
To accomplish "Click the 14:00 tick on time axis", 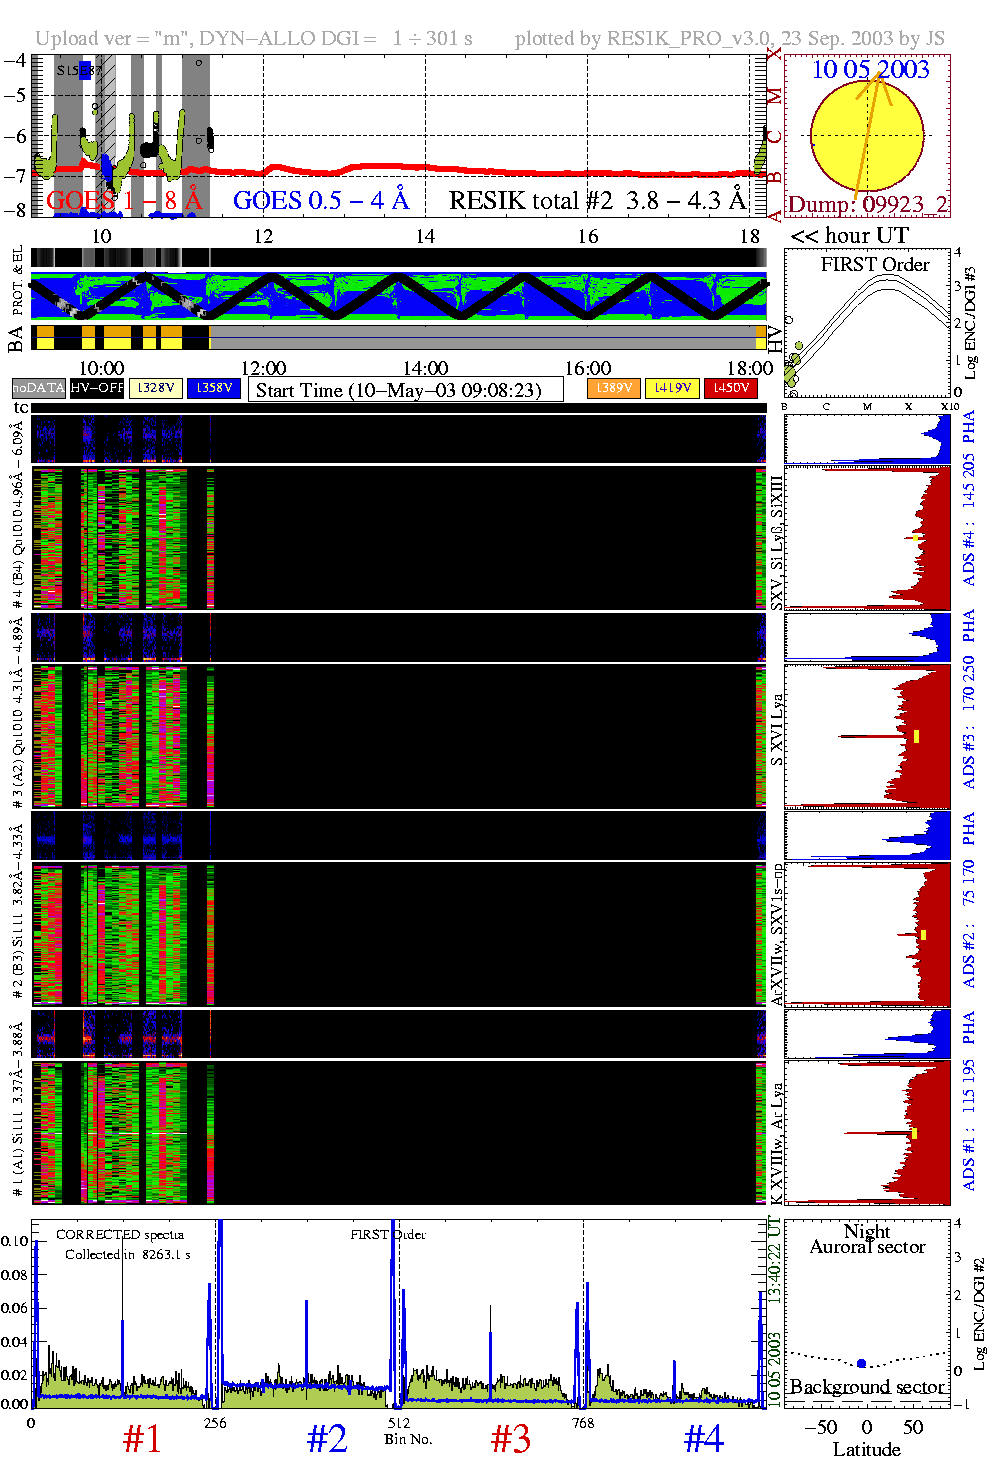I will pyautogui.click(x=425, y=369).
